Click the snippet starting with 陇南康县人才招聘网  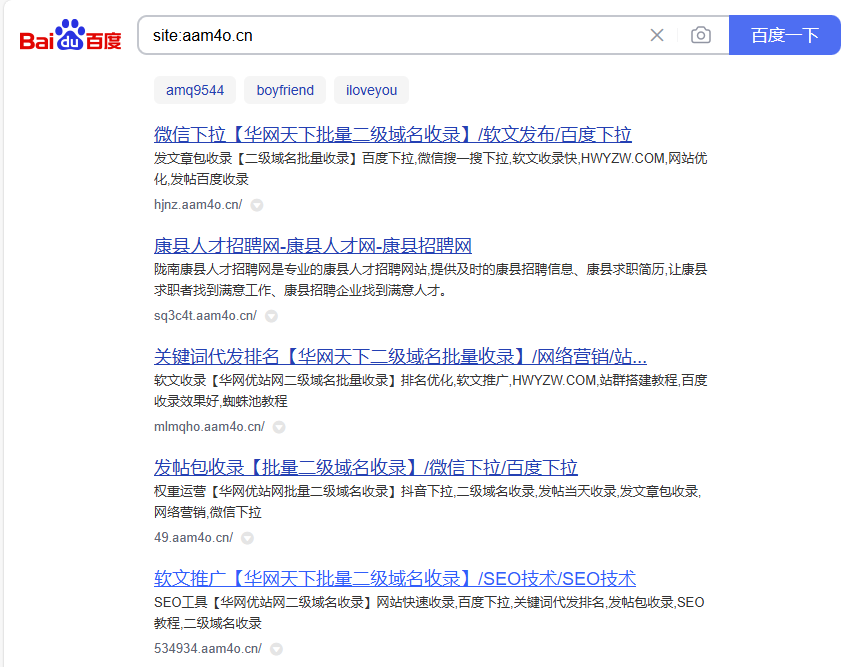coord(430,280)
